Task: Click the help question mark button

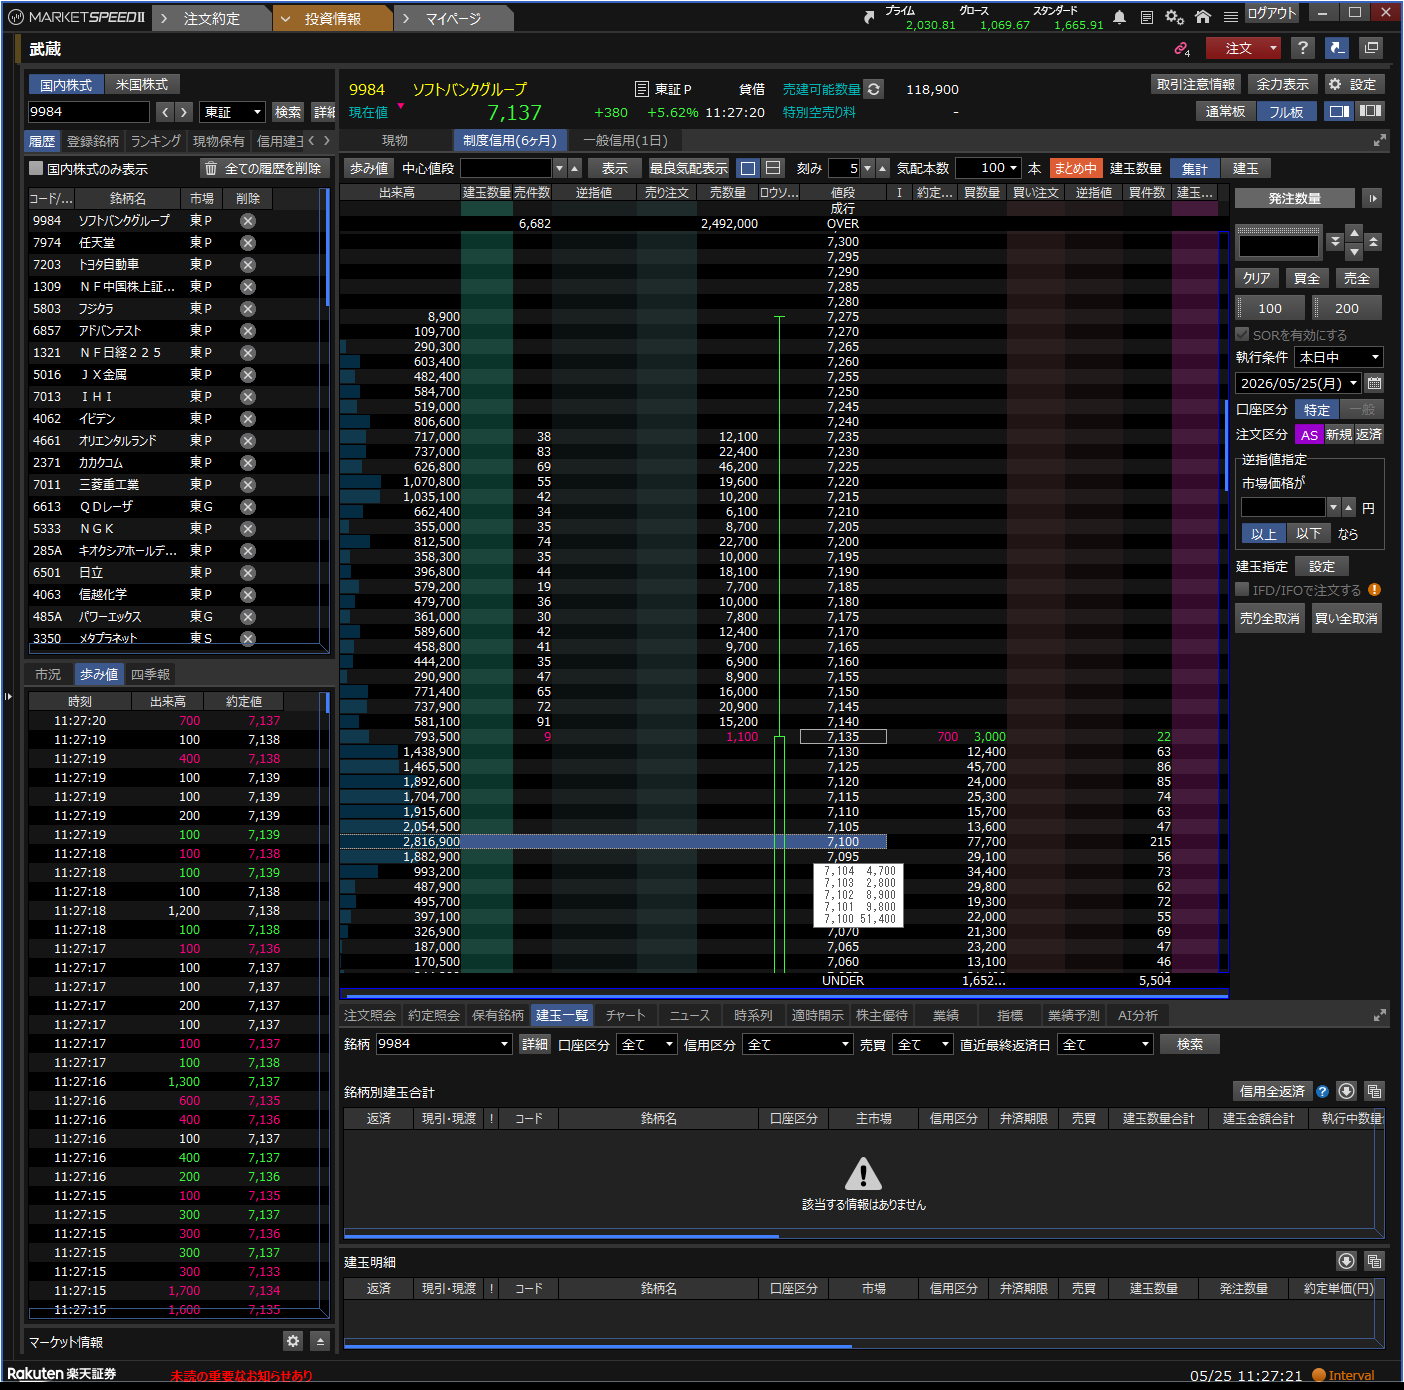Action: [x=1302, y=48]
